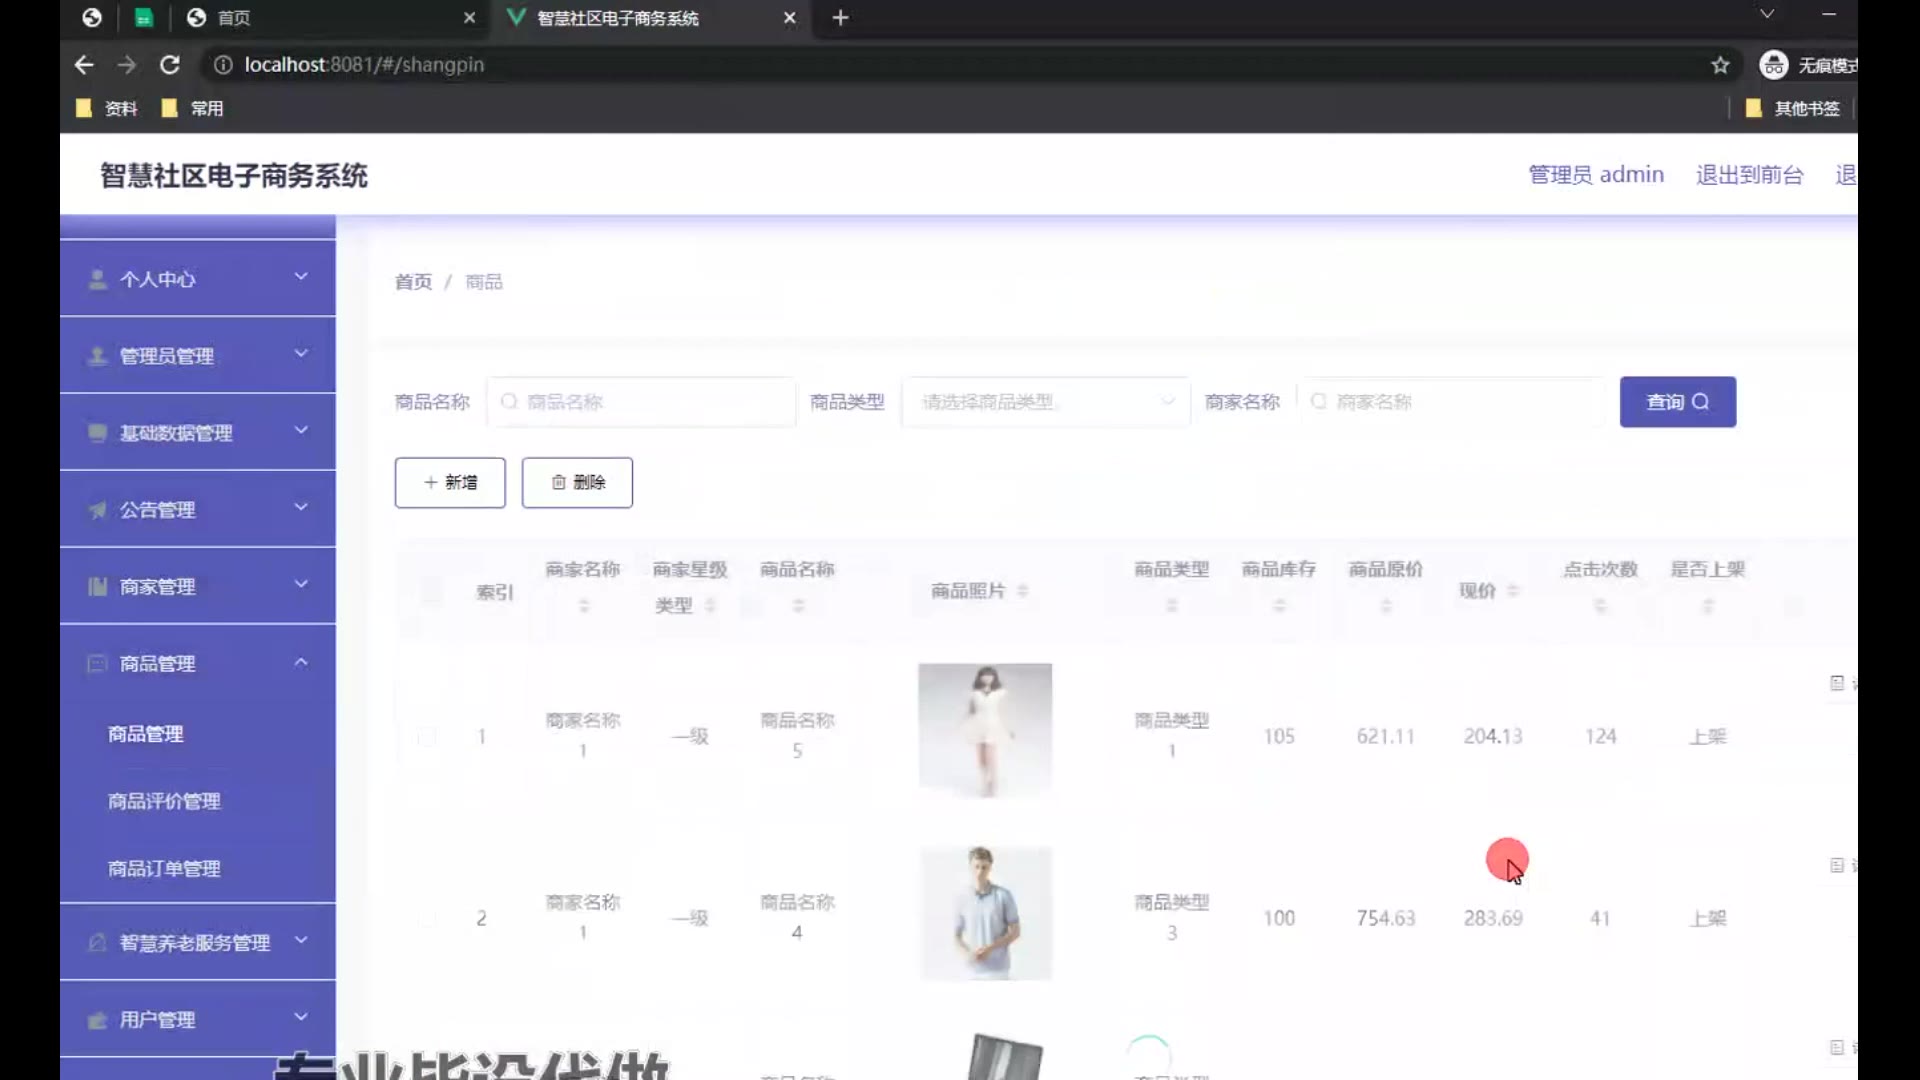Click the 删除 delete button
The width and height of the screenshot is (1920, 1080).
[577, 483]
